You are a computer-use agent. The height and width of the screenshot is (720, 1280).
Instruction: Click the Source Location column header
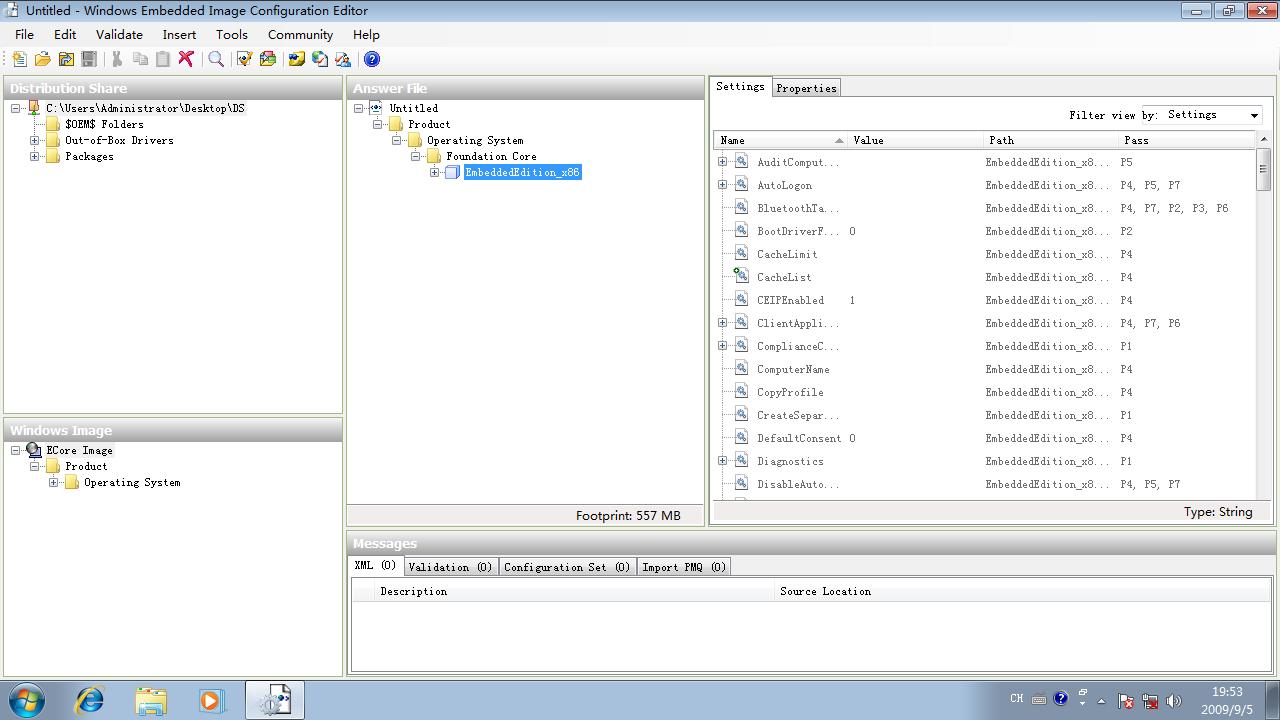coord(1023,591)
